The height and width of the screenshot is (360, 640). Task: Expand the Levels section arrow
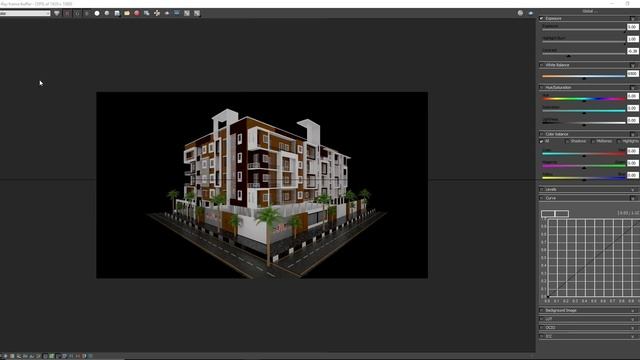(633, 190)
